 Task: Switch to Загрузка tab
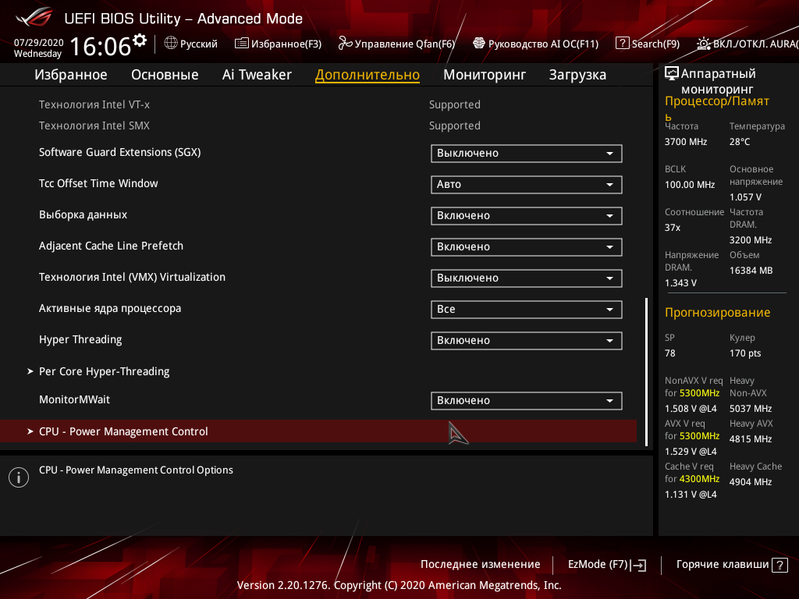pos(577,75)
